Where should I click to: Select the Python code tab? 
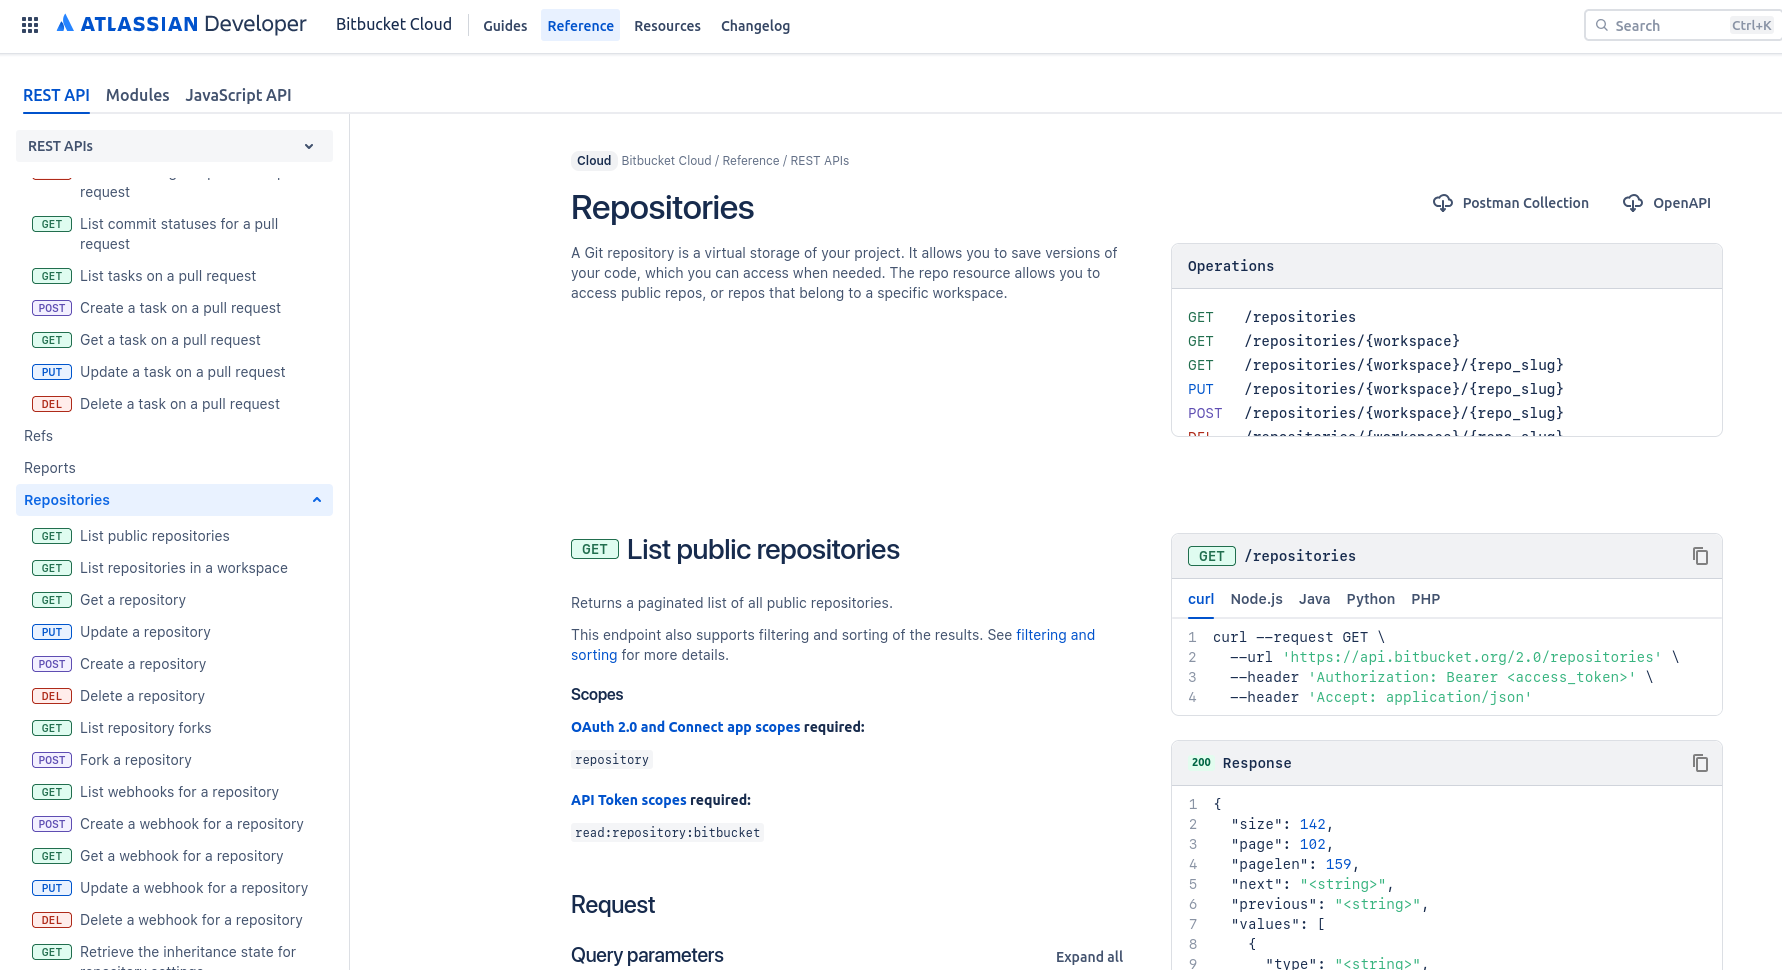1370,599
